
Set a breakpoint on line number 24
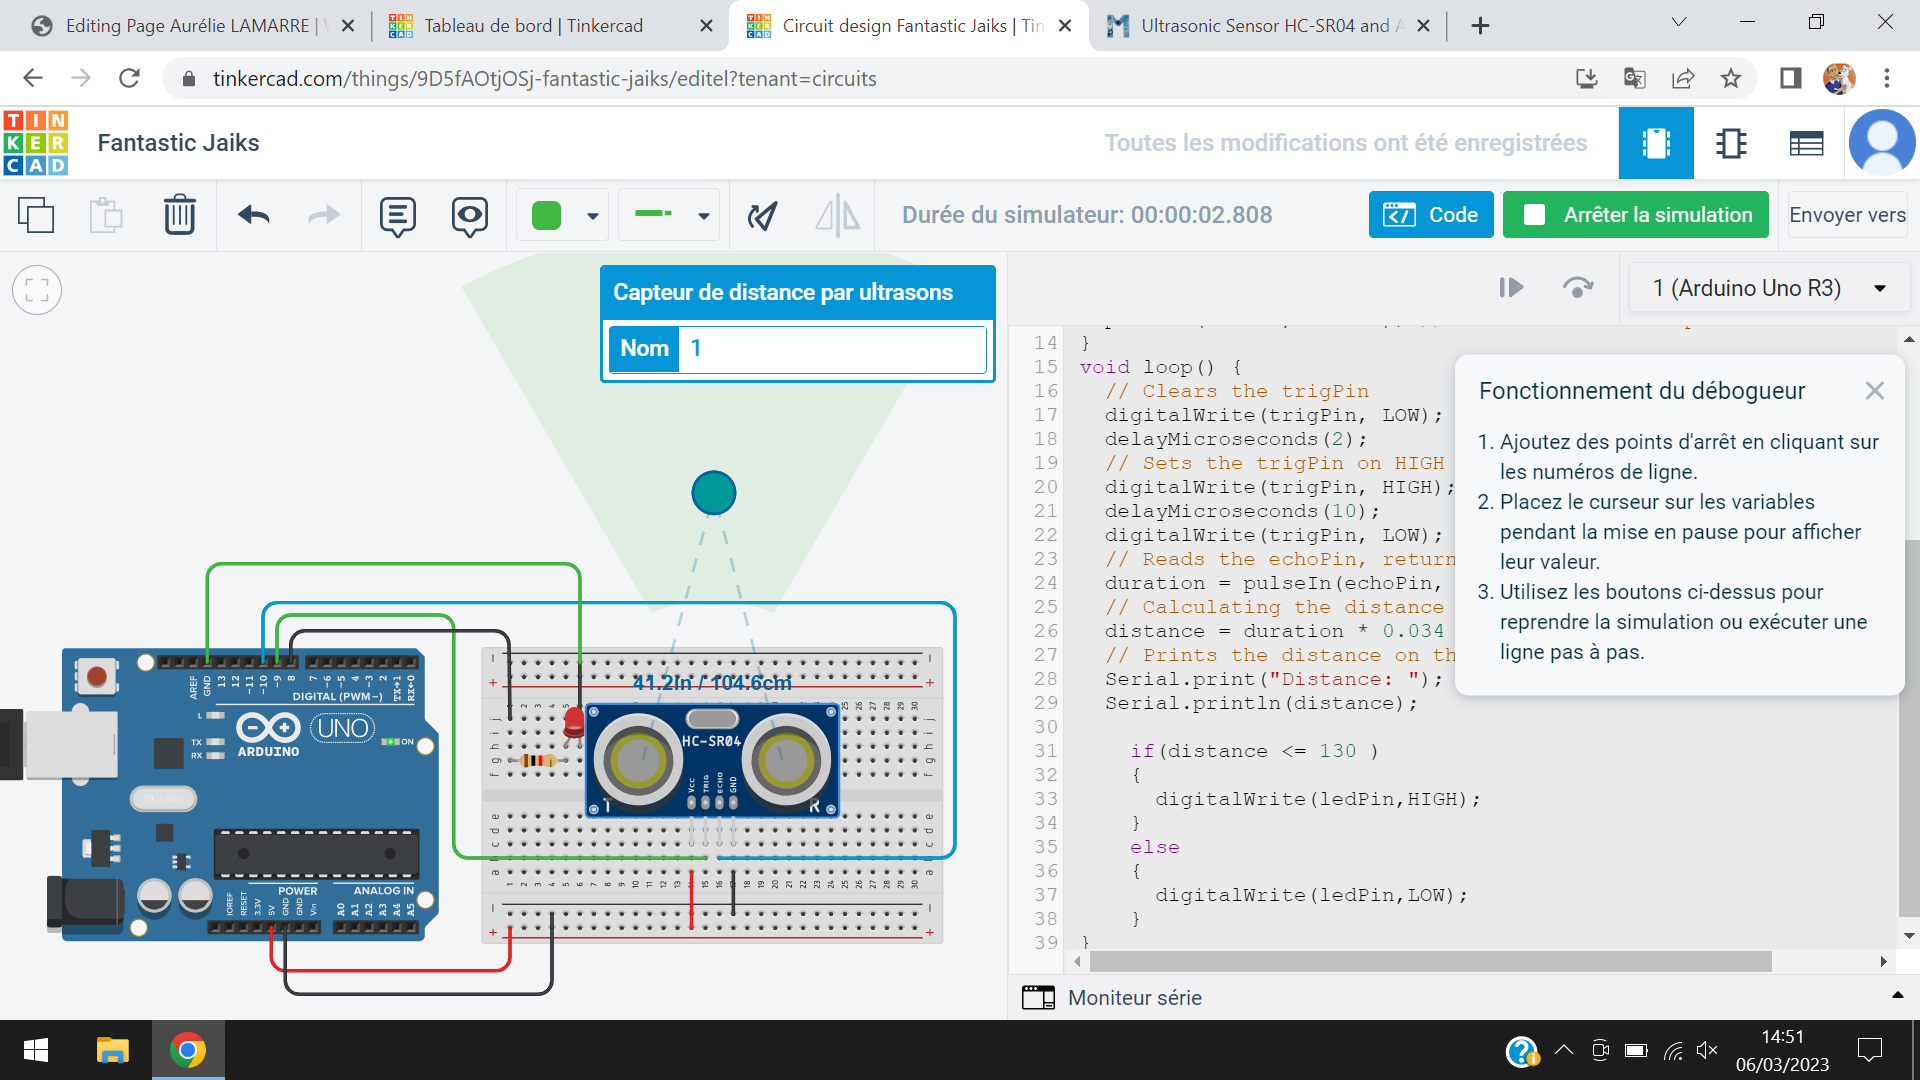click(1045, 583)
